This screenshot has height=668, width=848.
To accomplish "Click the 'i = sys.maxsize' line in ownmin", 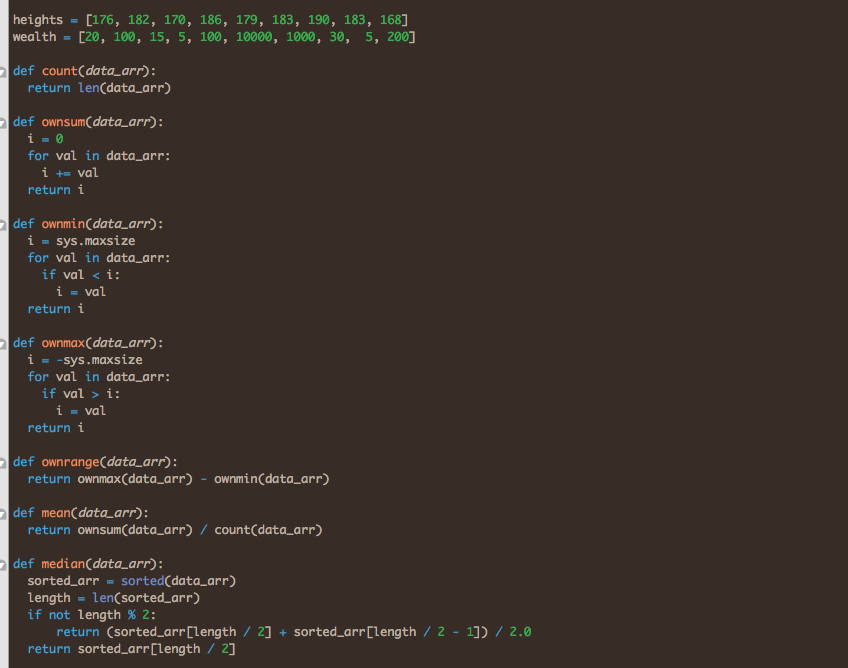I will 82,241.
